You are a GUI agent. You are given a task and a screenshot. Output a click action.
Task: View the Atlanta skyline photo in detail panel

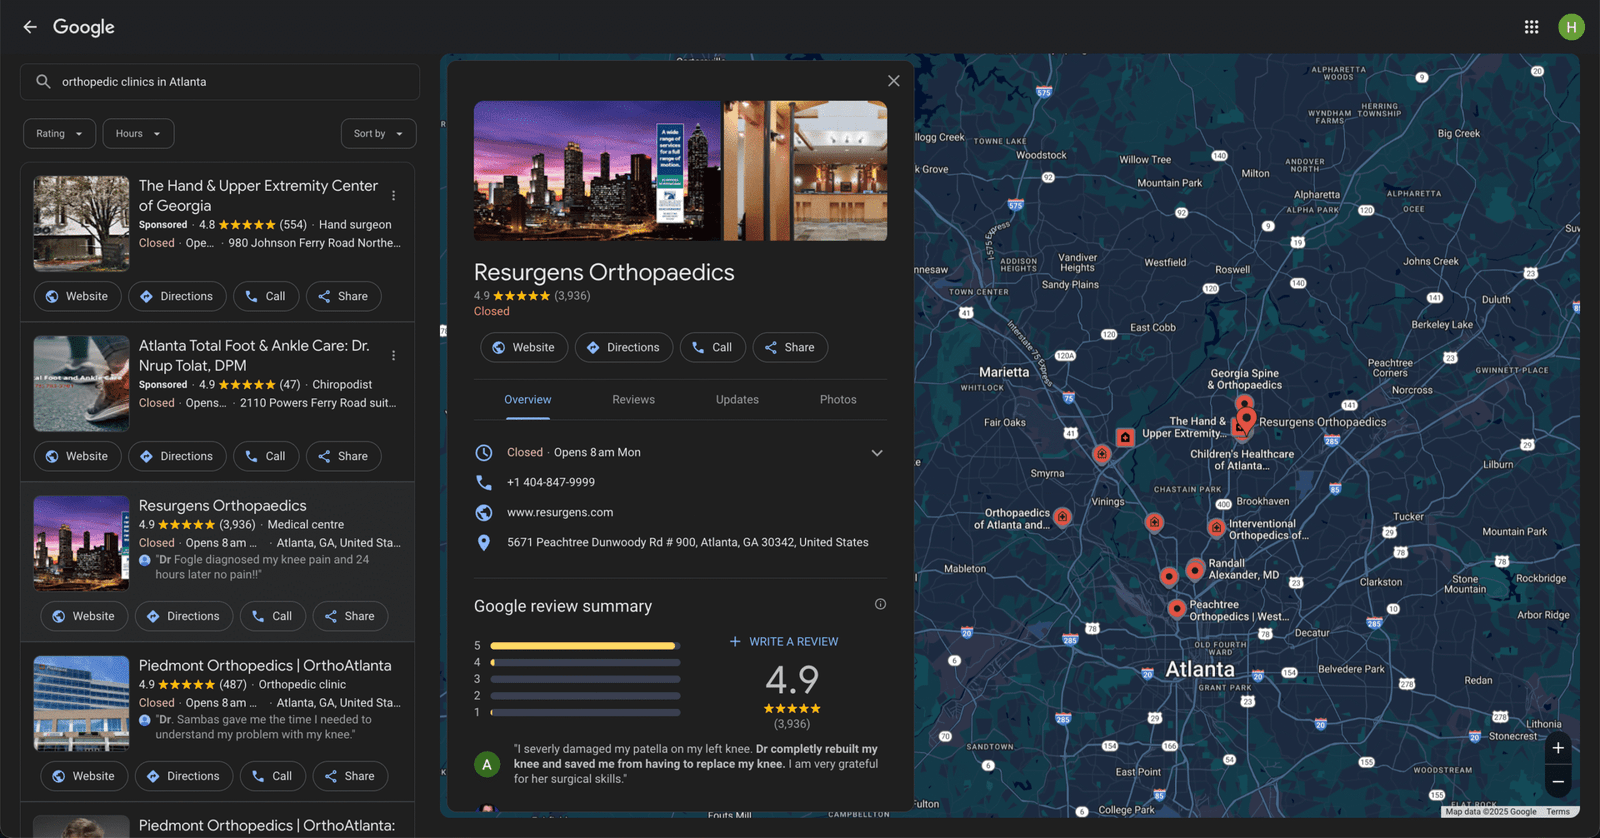point(597,171)
